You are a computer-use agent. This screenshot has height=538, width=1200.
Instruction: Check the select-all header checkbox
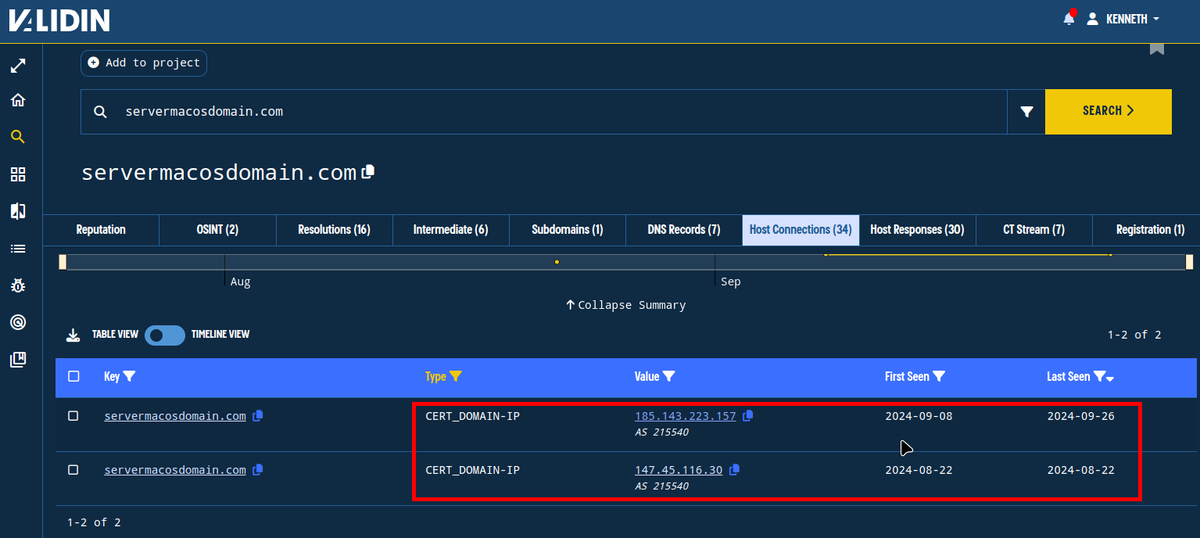(73, 377)
